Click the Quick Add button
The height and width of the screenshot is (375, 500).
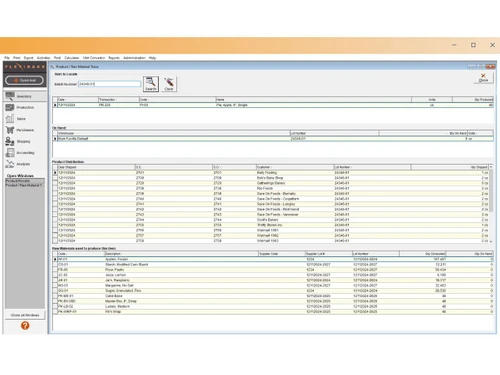(24, 80)
